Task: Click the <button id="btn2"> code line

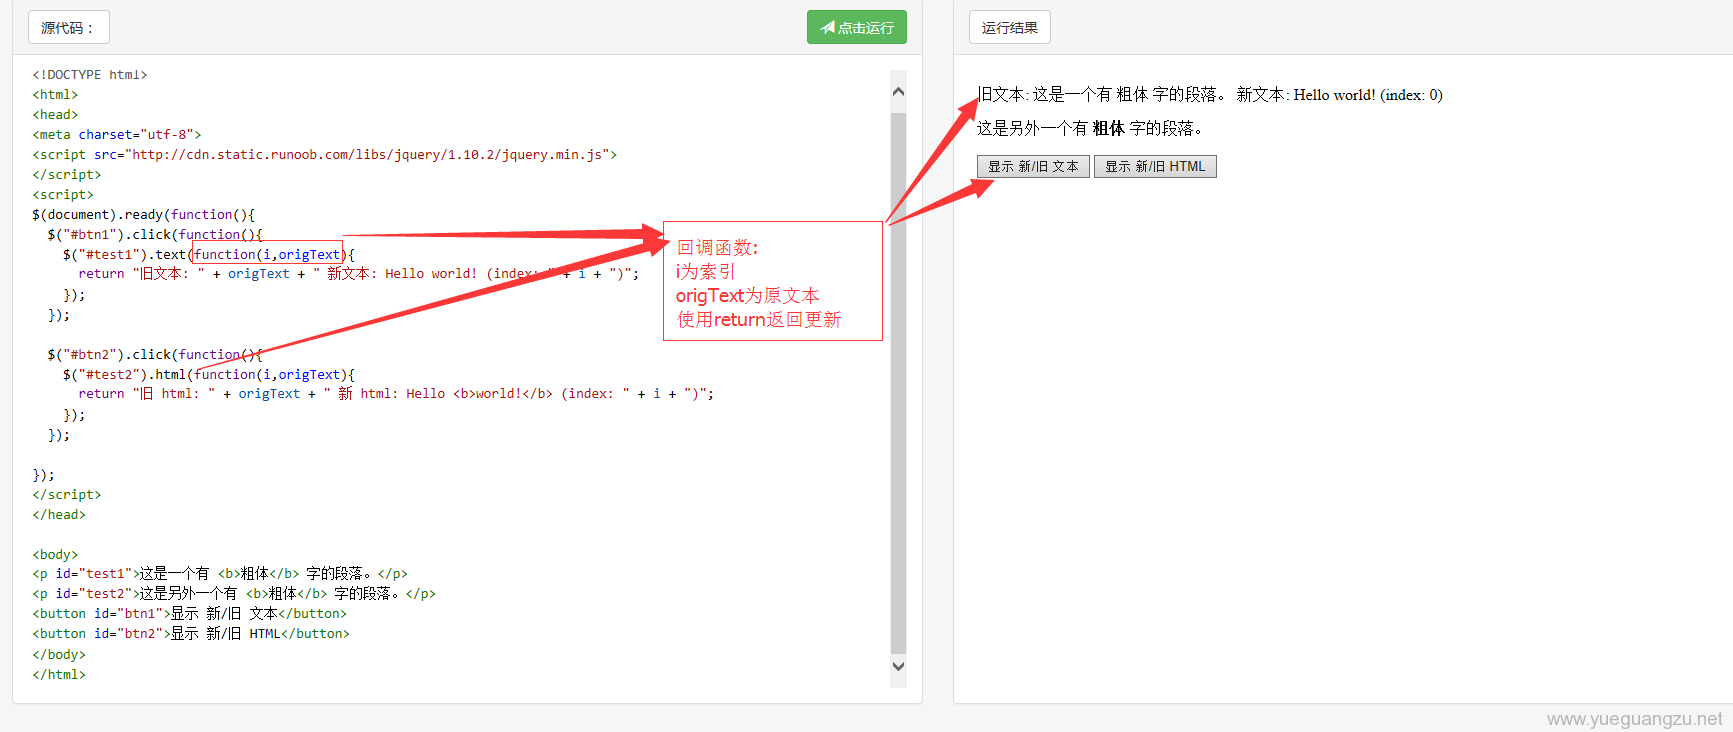Action: pos(191,634)
